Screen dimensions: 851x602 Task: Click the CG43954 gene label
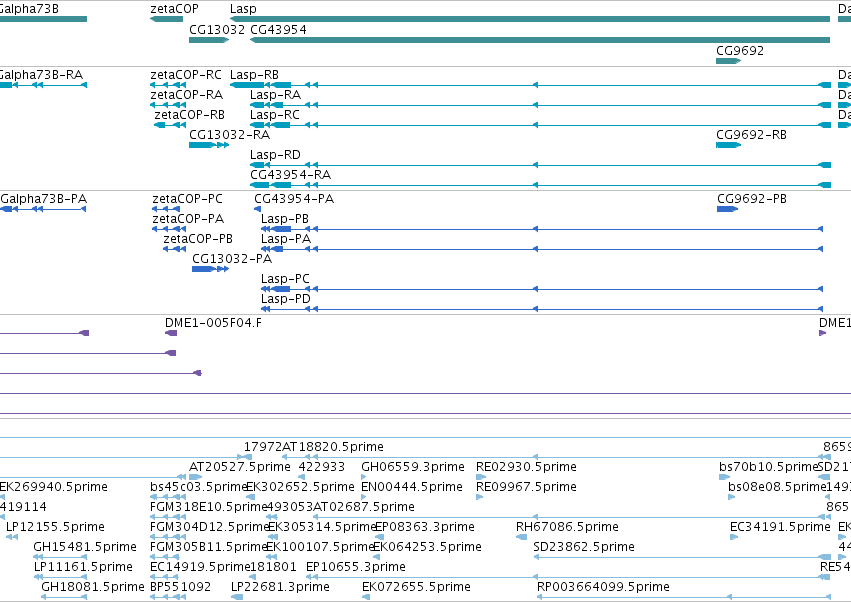coord(278,30)
